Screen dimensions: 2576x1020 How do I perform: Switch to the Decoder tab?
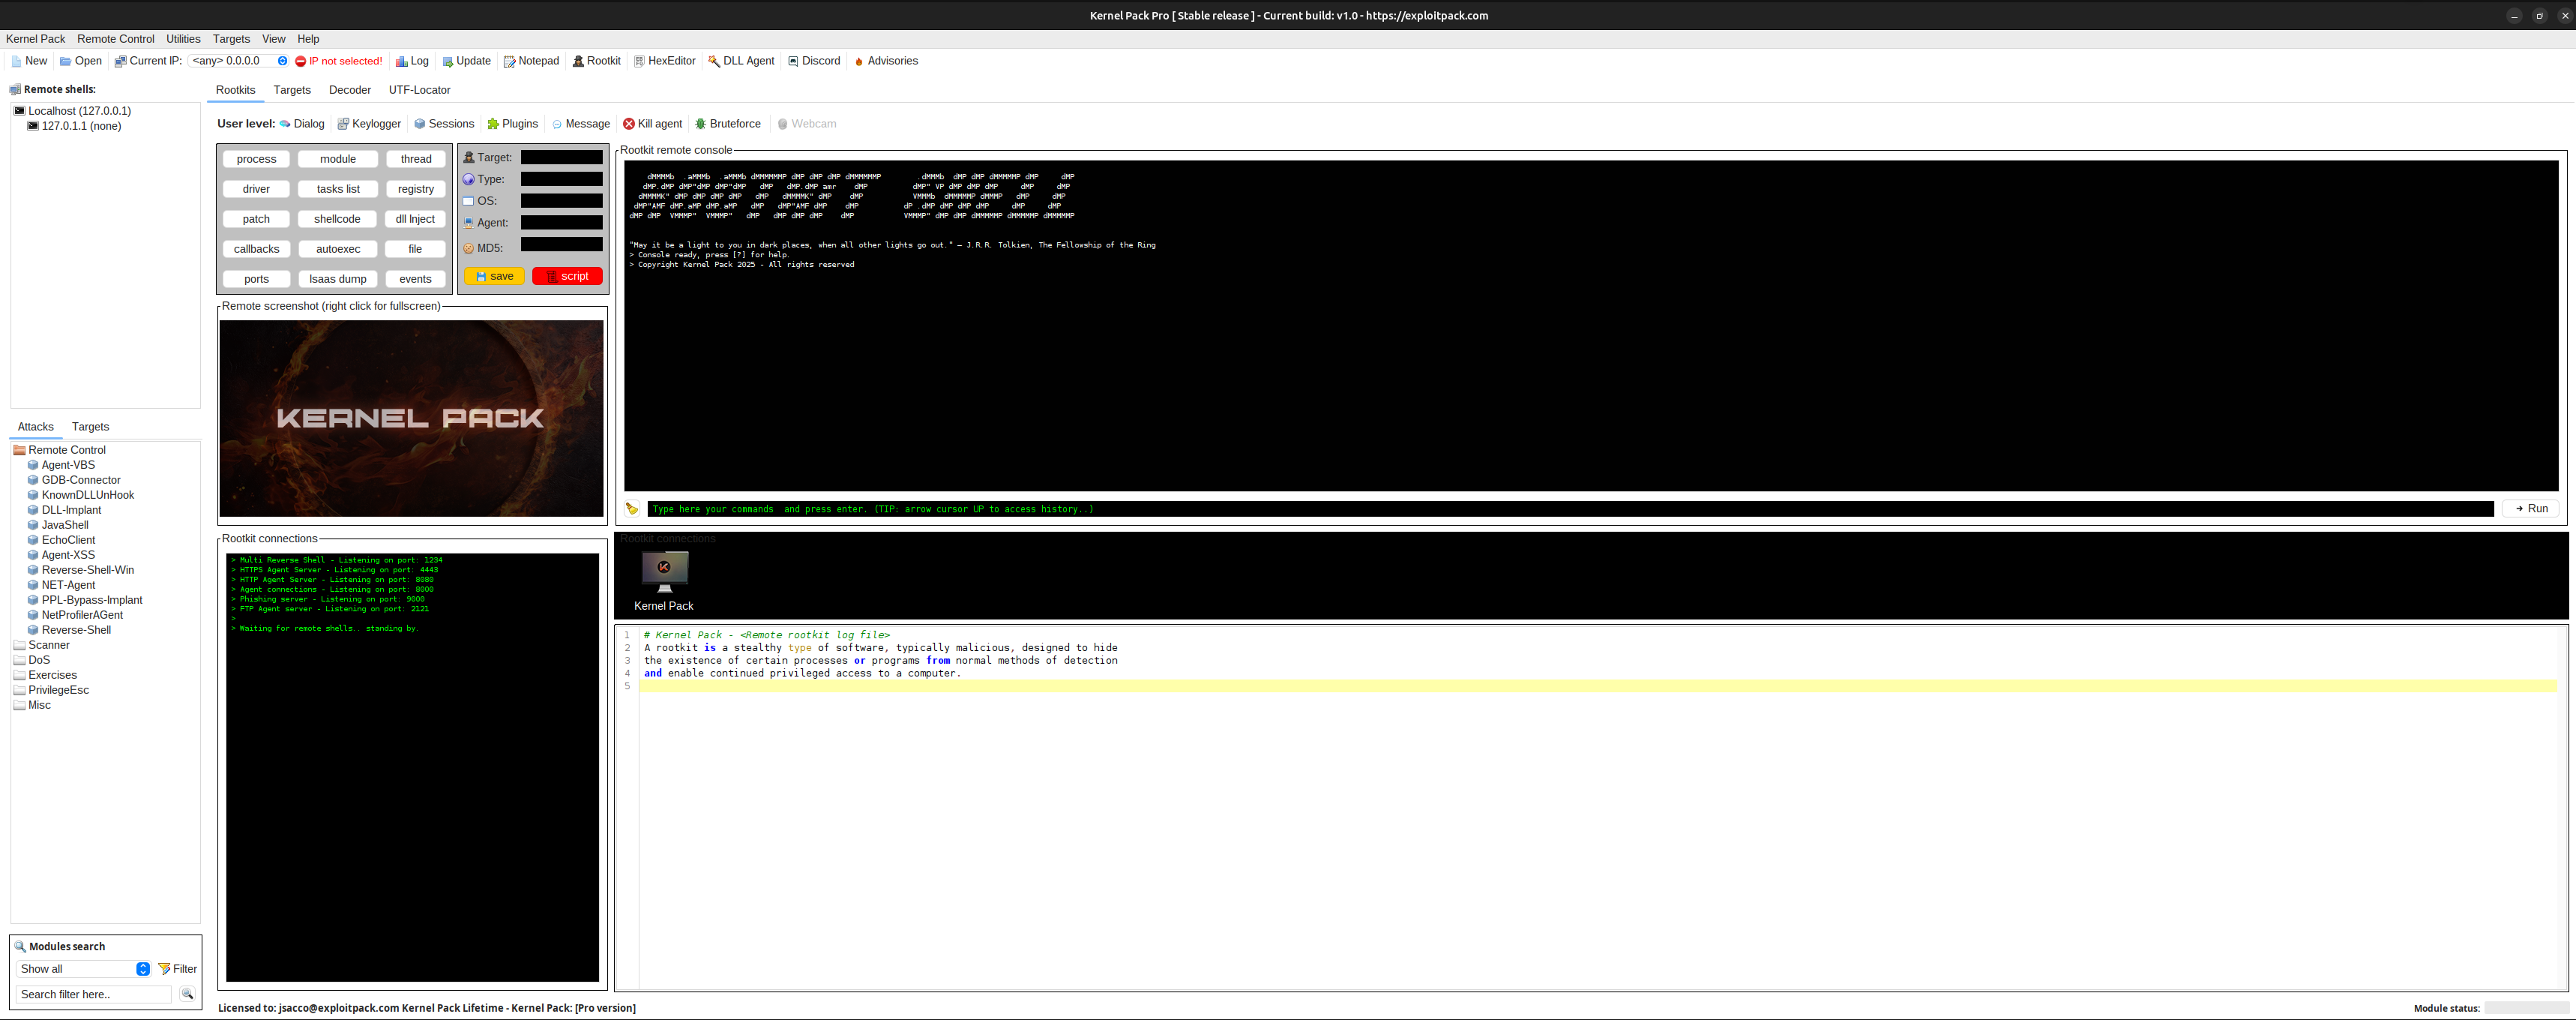pos(350,90)
